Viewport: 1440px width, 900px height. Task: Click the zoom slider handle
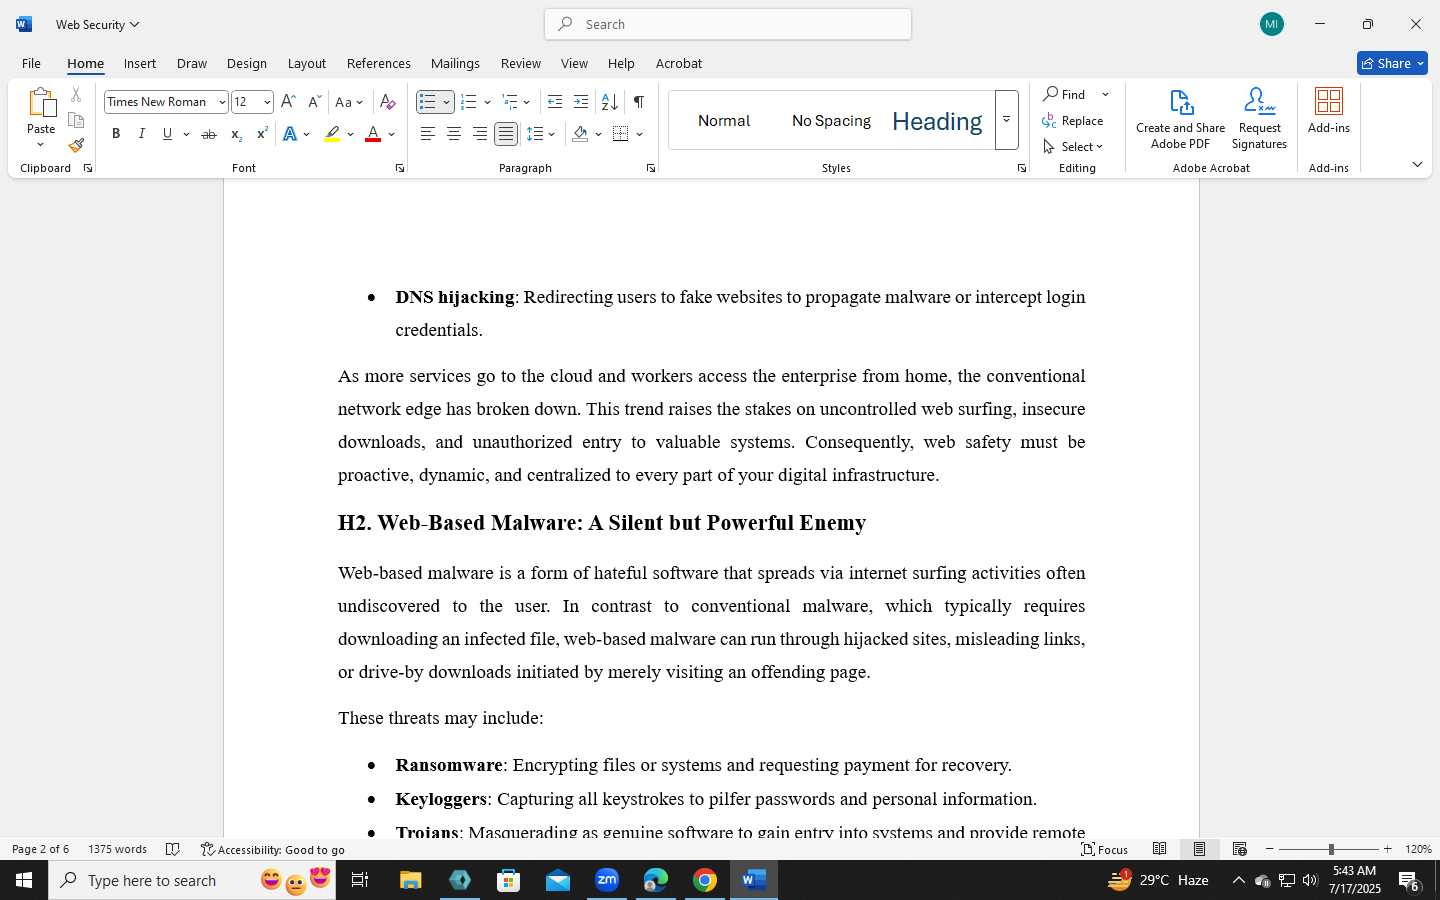click(1331, 849)
